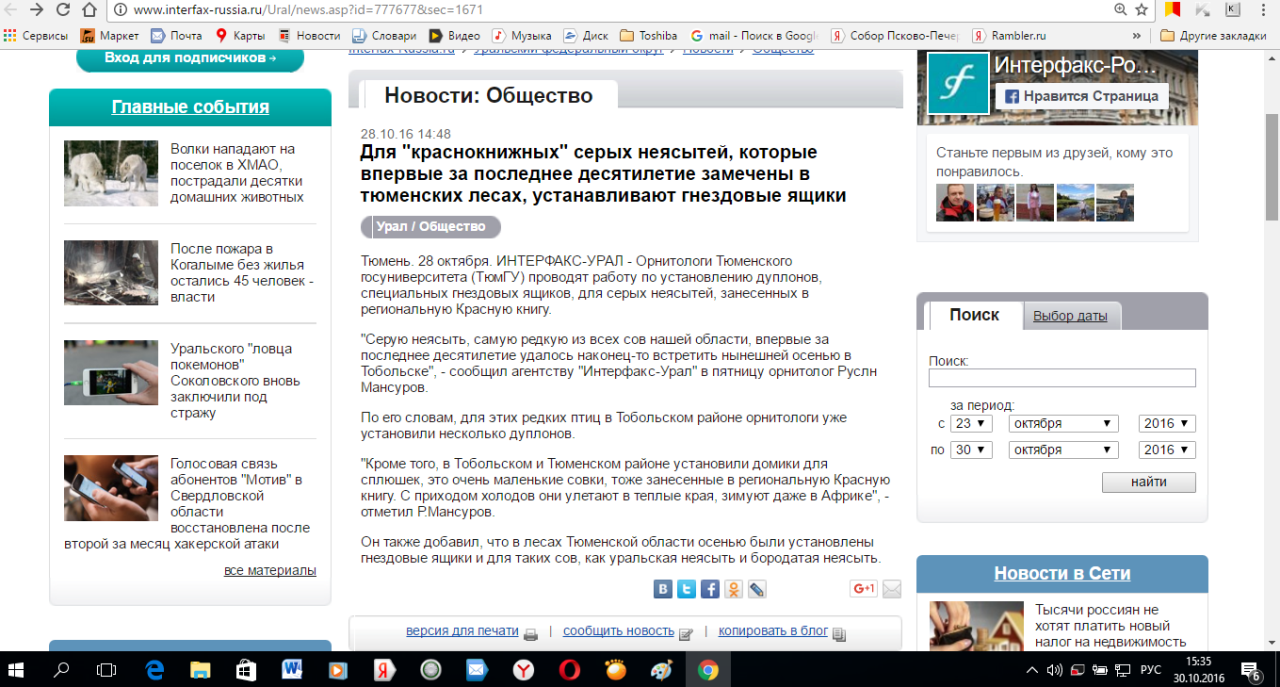Open Другие закладки bookmarks folder
The image size is (1280, 687).
tap(1212, 36)
